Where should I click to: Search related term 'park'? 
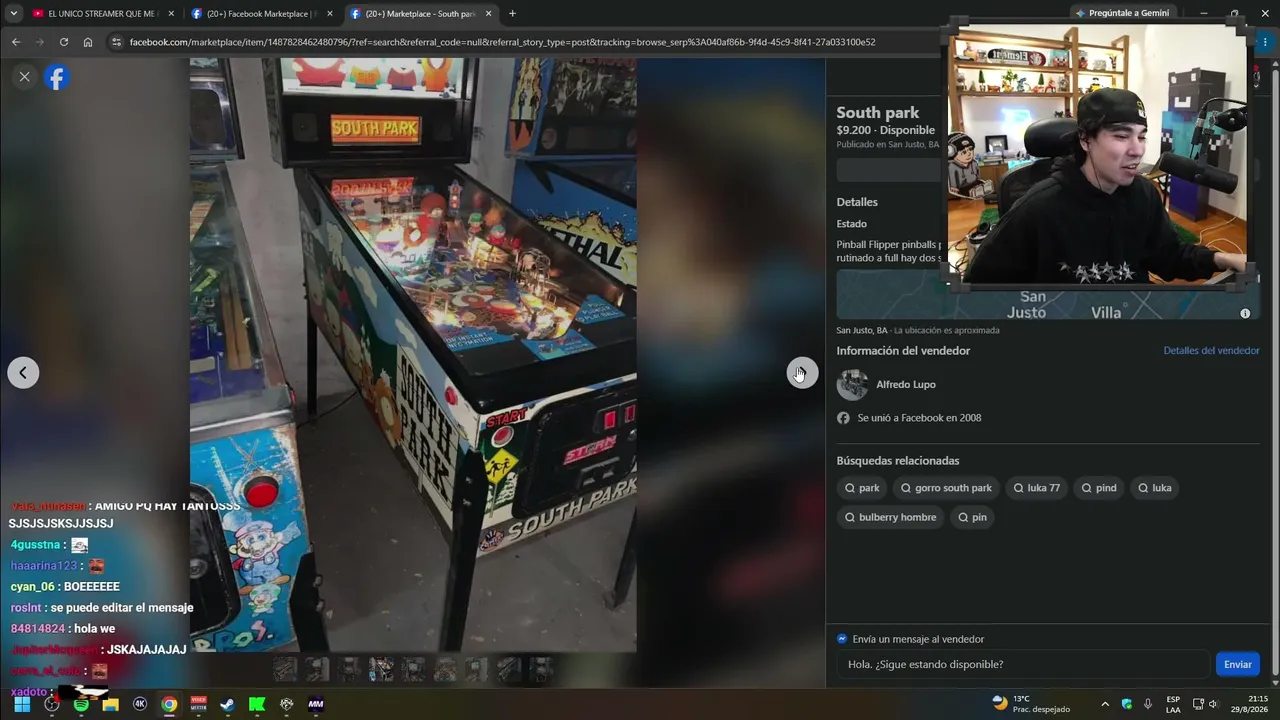862,488
